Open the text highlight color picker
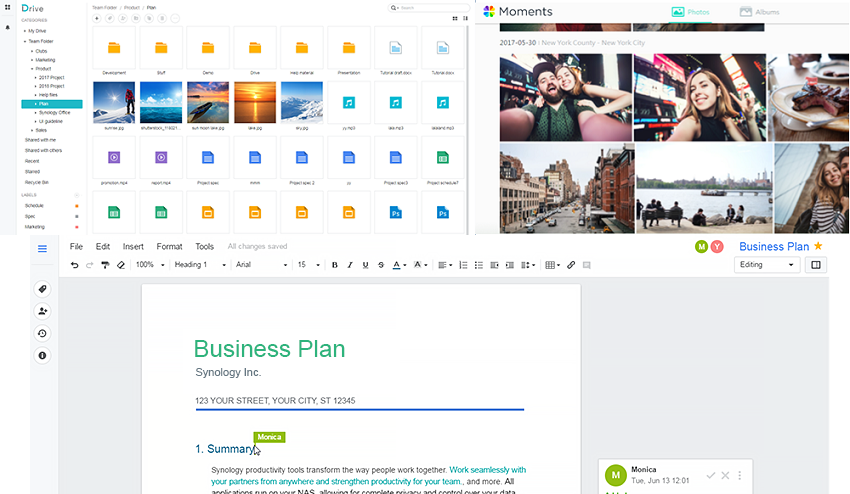Image resolution: width=850 pixels, height=494 pixels. (x=420, y=265)
